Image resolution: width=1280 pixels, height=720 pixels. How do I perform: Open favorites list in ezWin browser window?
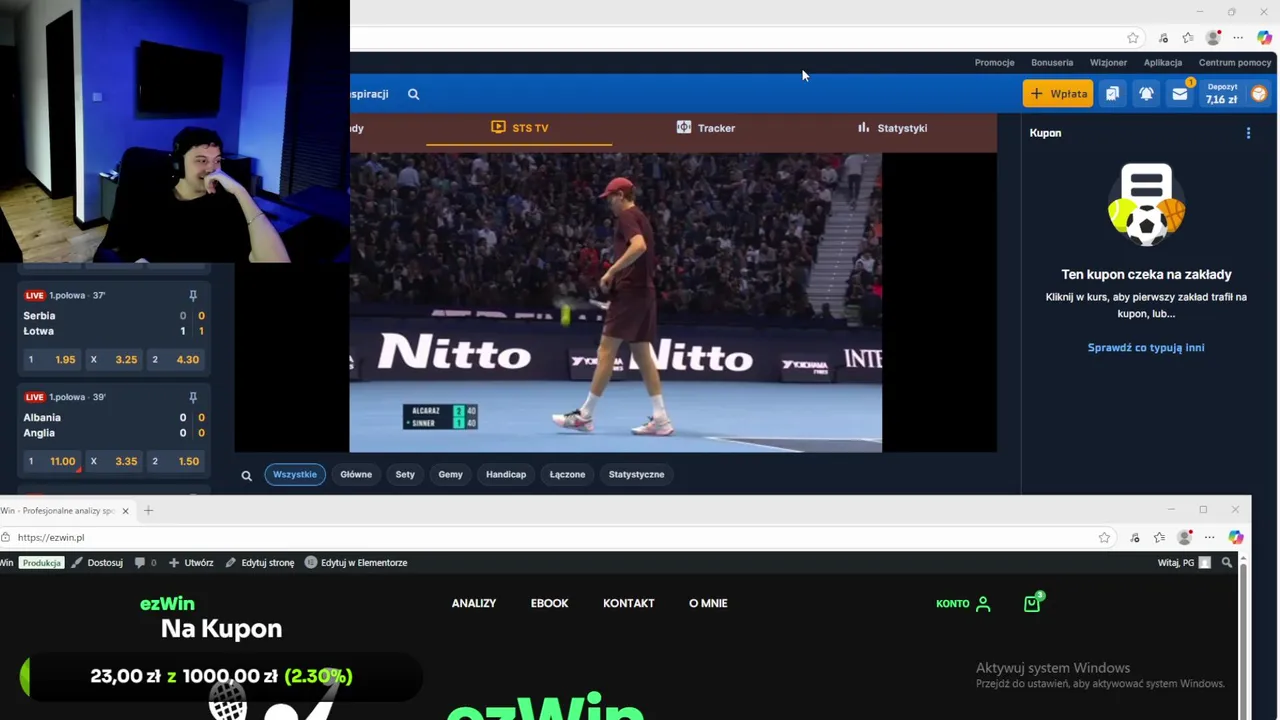(1159, 538)
